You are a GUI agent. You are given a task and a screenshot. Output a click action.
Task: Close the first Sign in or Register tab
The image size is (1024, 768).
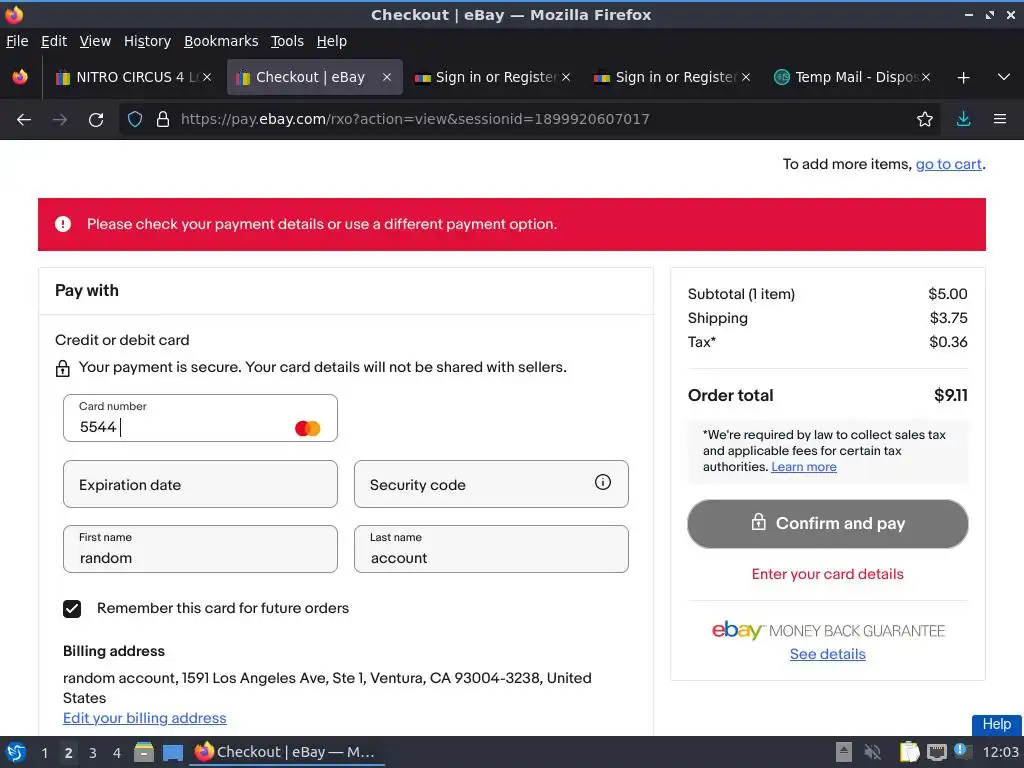click(x=566, y=77)
